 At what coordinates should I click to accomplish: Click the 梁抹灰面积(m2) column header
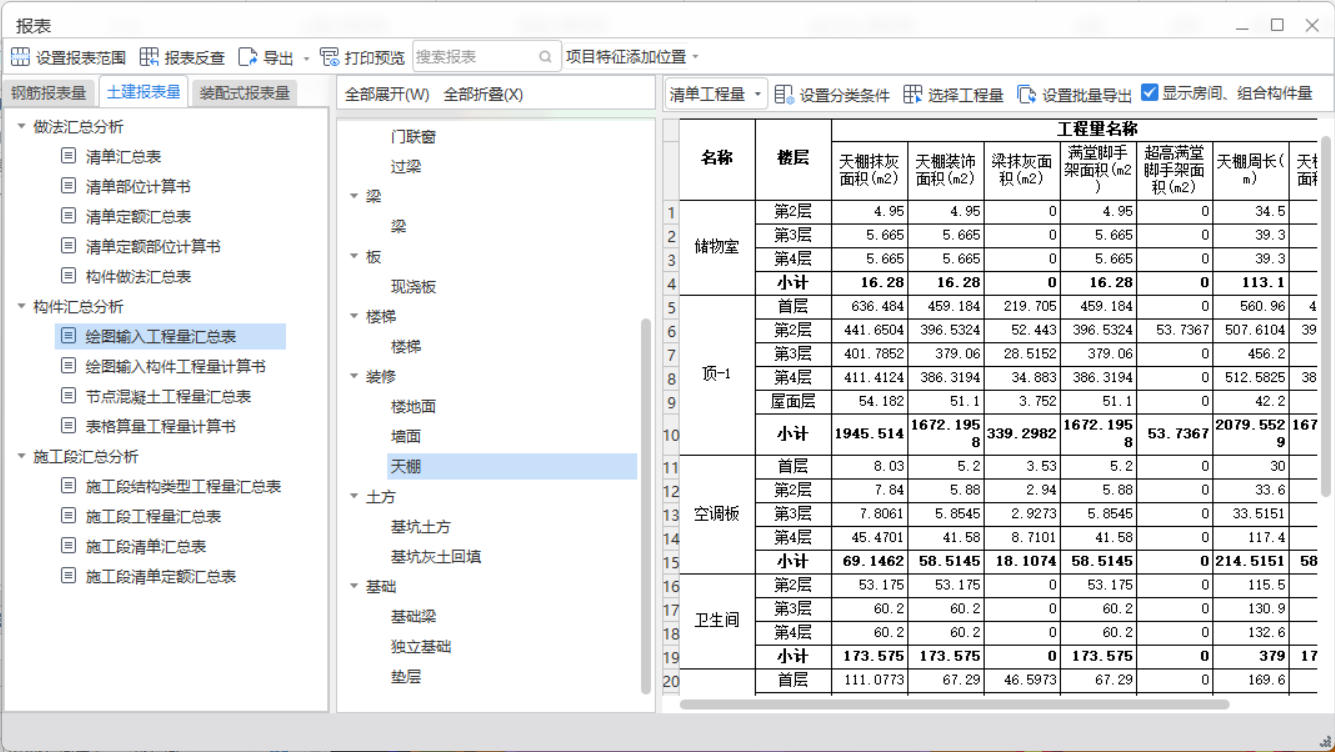click(1022, 170)
